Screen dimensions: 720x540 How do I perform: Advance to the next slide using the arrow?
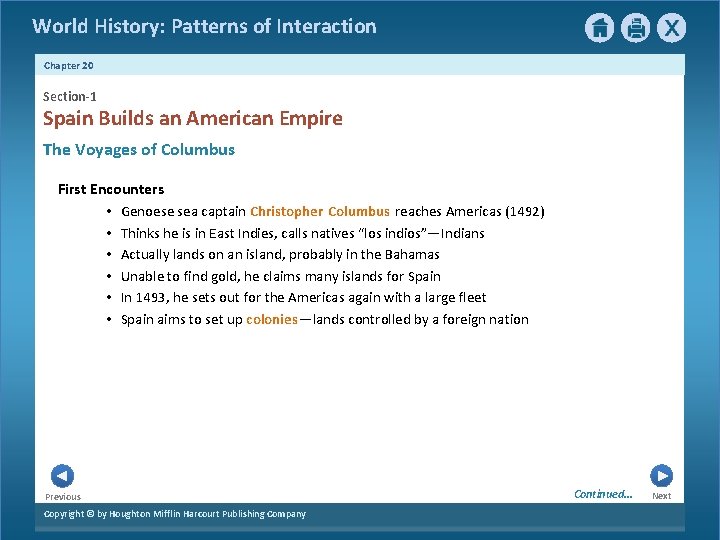[661, 476]
